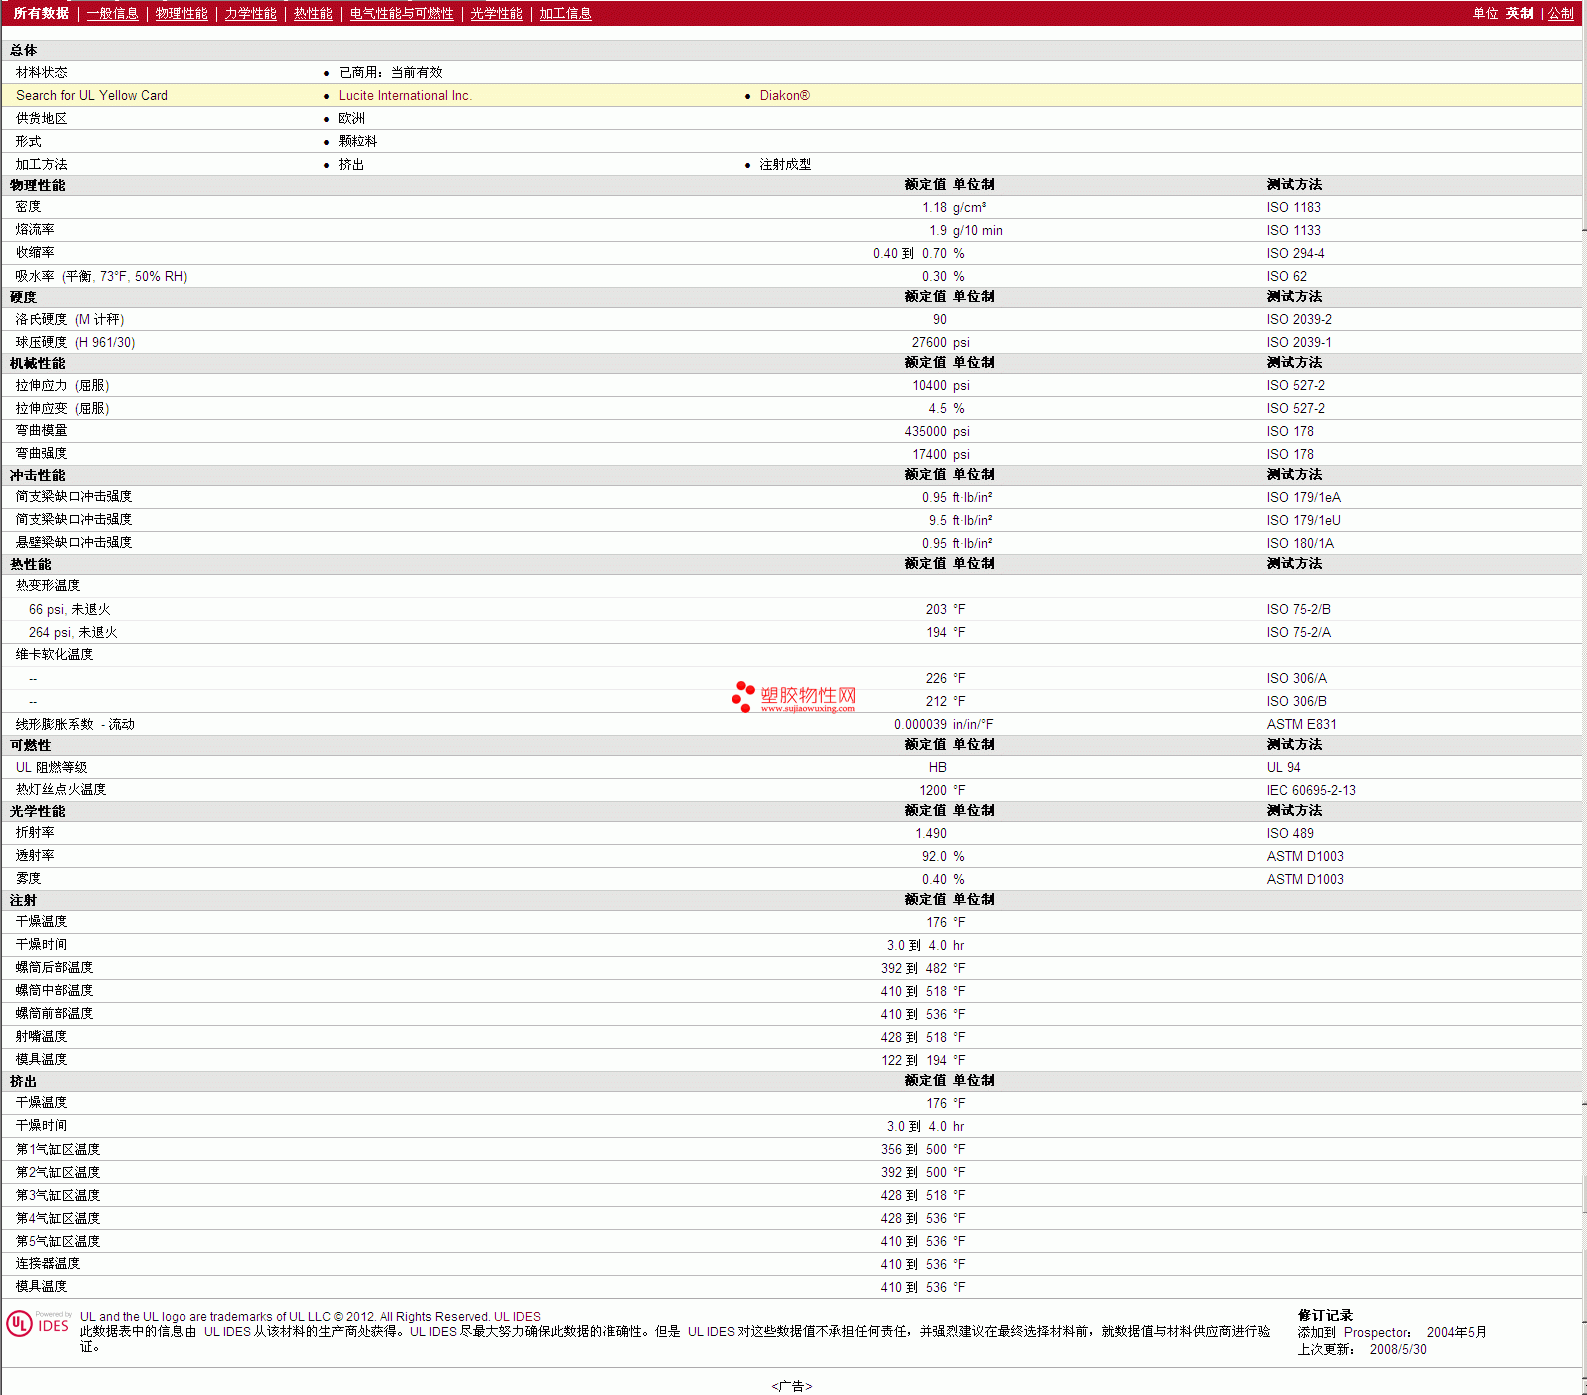
Task: Click the 供货地区 row label
Action: (x=42, y=118)
